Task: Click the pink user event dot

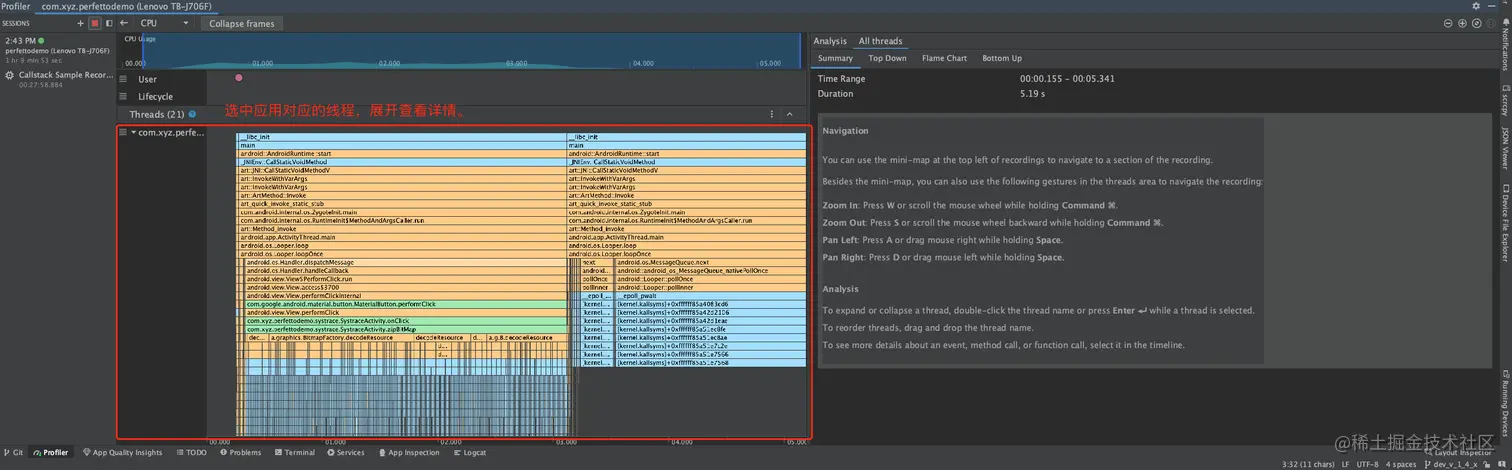Action: [238, 77]
